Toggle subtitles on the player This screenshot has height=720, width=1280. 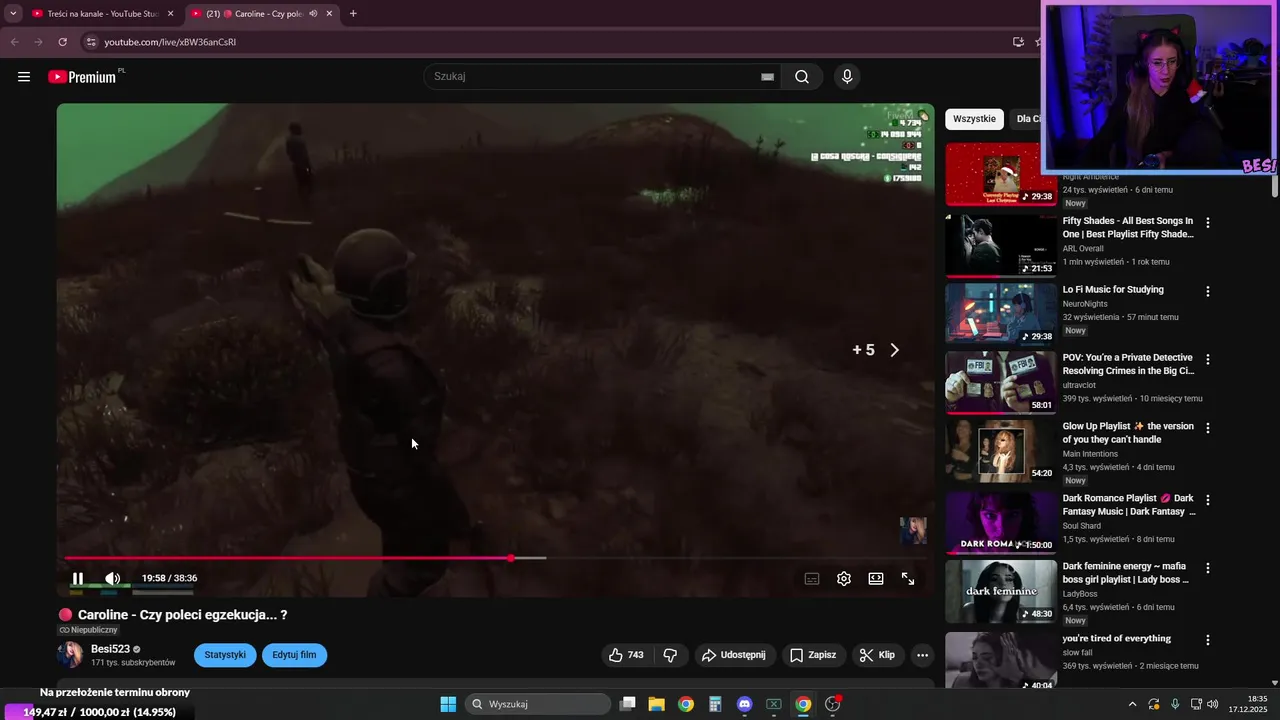point(812,578)
